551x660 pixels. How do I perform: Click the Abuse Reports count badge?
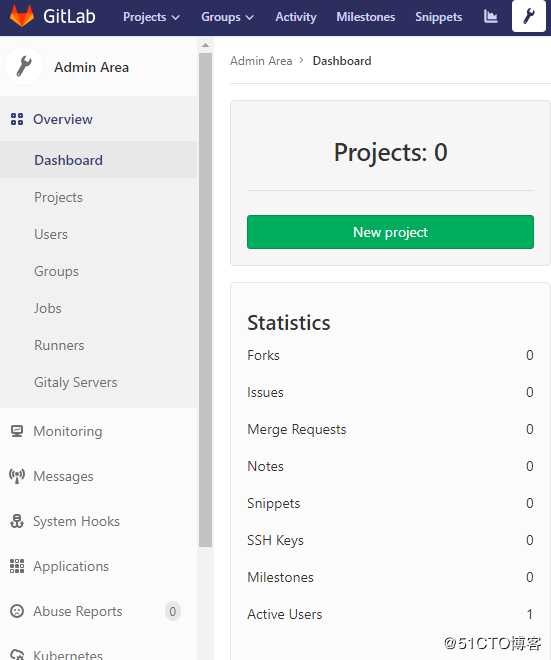point(173,611)
